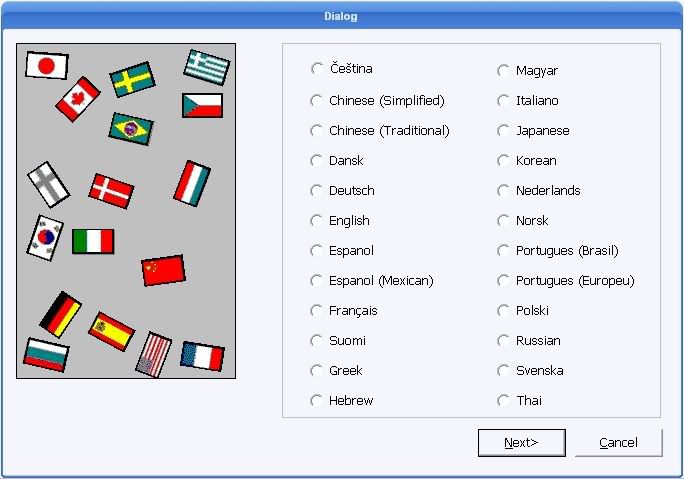Choose the Portugues (Europeu) option
Viewport: 684px width, 479px height.
[x=503, y=281]
